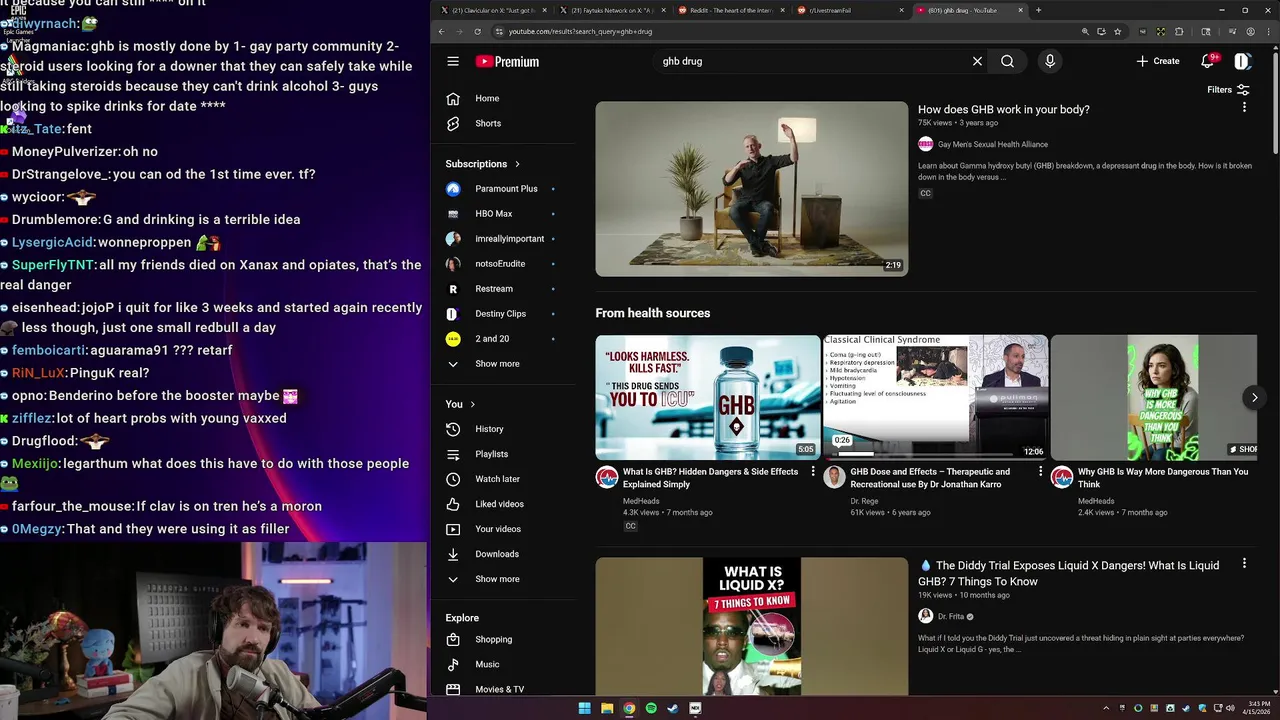Open the Diddy Trial Liquid X video title
This screenshot has width=1280, height=720.
[x=1070, y=573]
